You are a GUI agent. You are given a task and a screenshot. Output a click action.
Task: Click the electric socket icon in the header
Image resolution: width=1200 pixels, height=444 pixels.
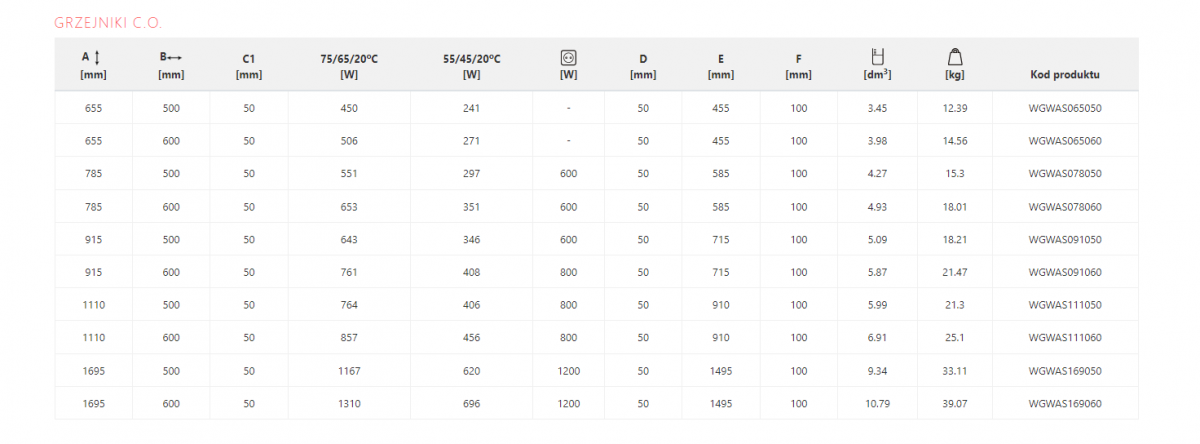568,58
